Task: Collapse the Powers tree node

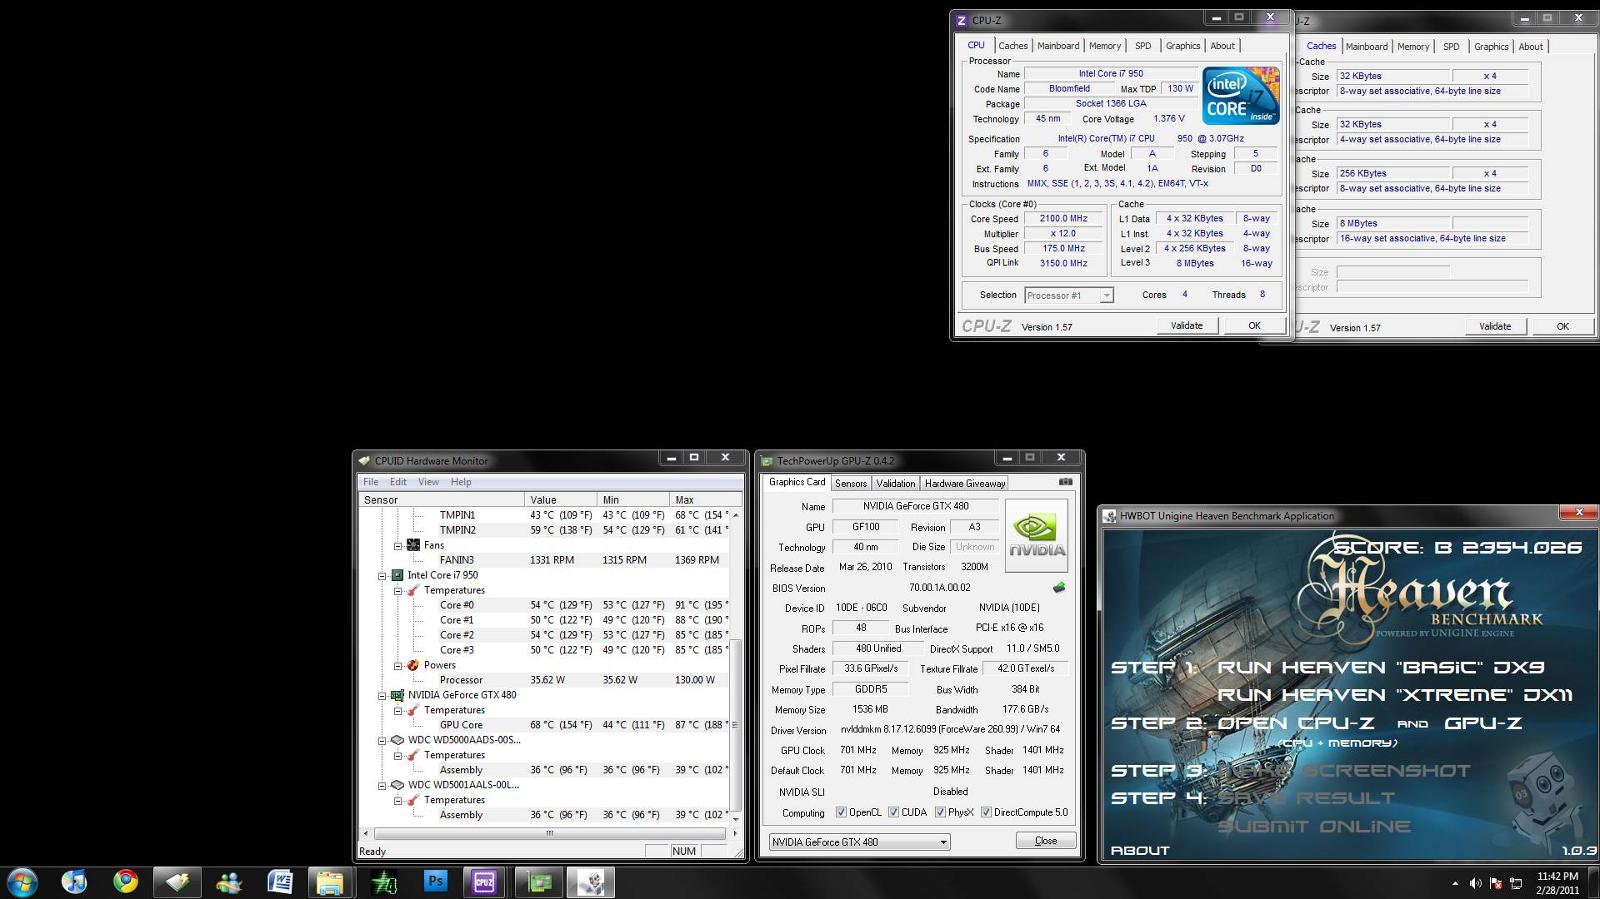Action: tap(398, 666)
